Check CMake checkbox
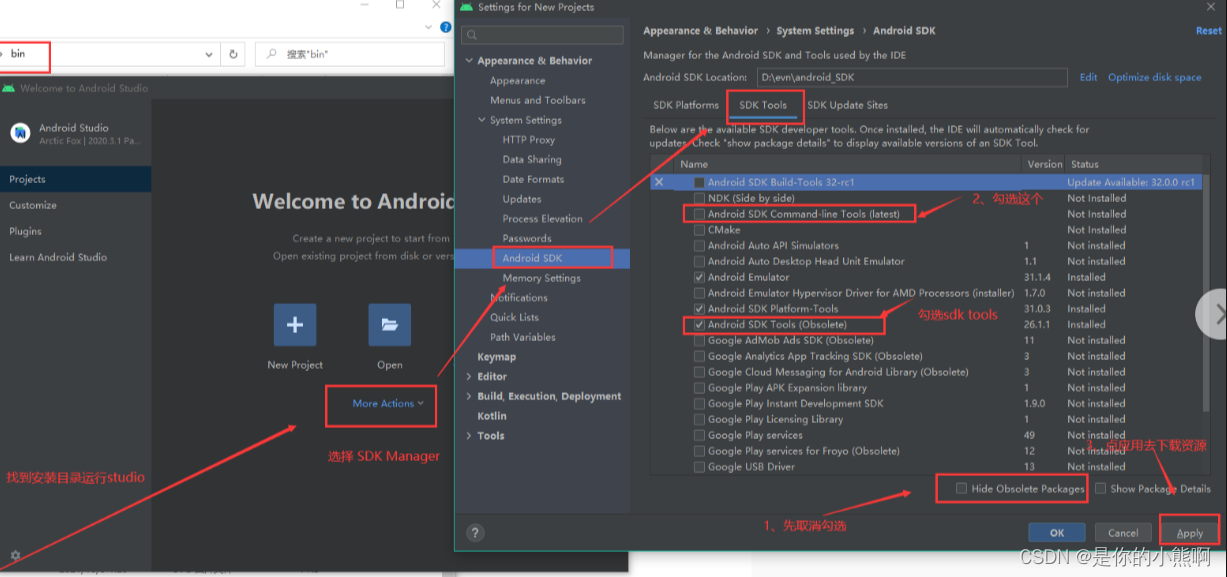The image size is (1227, 577). click(699, 230)
